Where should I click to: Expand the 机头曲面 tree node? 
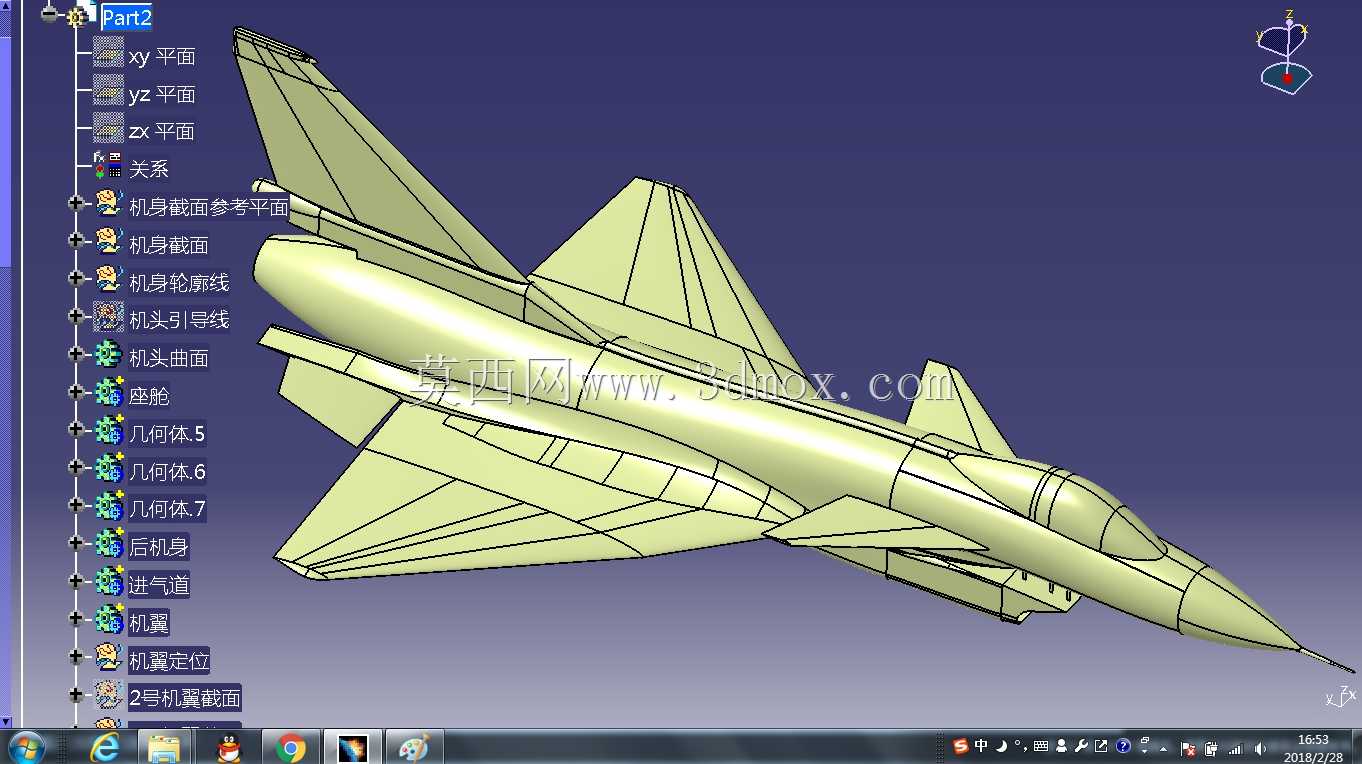(76, 354)
